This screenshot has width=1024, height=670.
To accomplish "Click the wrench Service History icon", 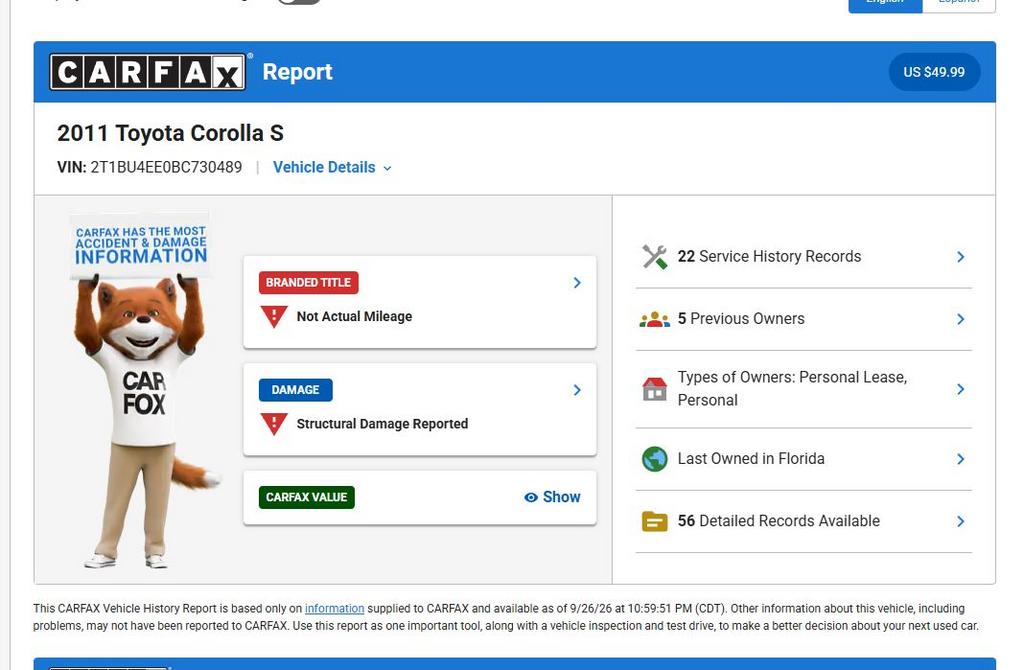I will coord(654,257).
